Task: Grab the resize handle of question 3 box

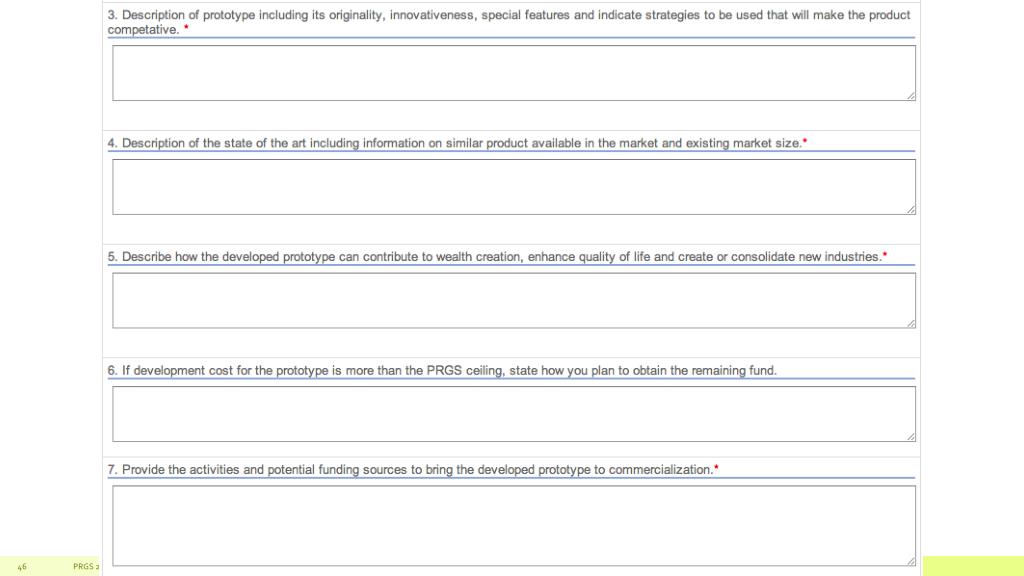Action: click(910, 96)
